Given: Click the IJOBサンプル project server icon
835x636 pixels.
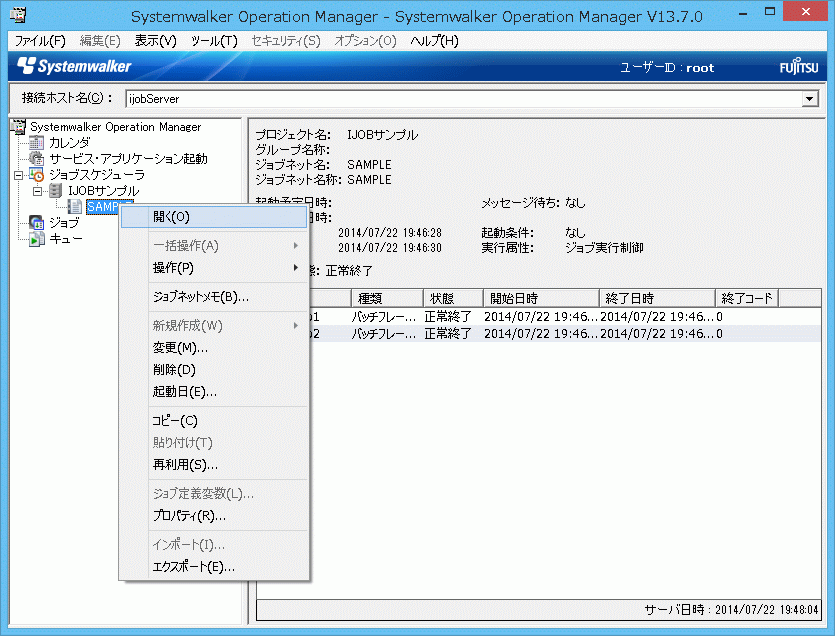Looking at the screenshot, I should [55, 190].
